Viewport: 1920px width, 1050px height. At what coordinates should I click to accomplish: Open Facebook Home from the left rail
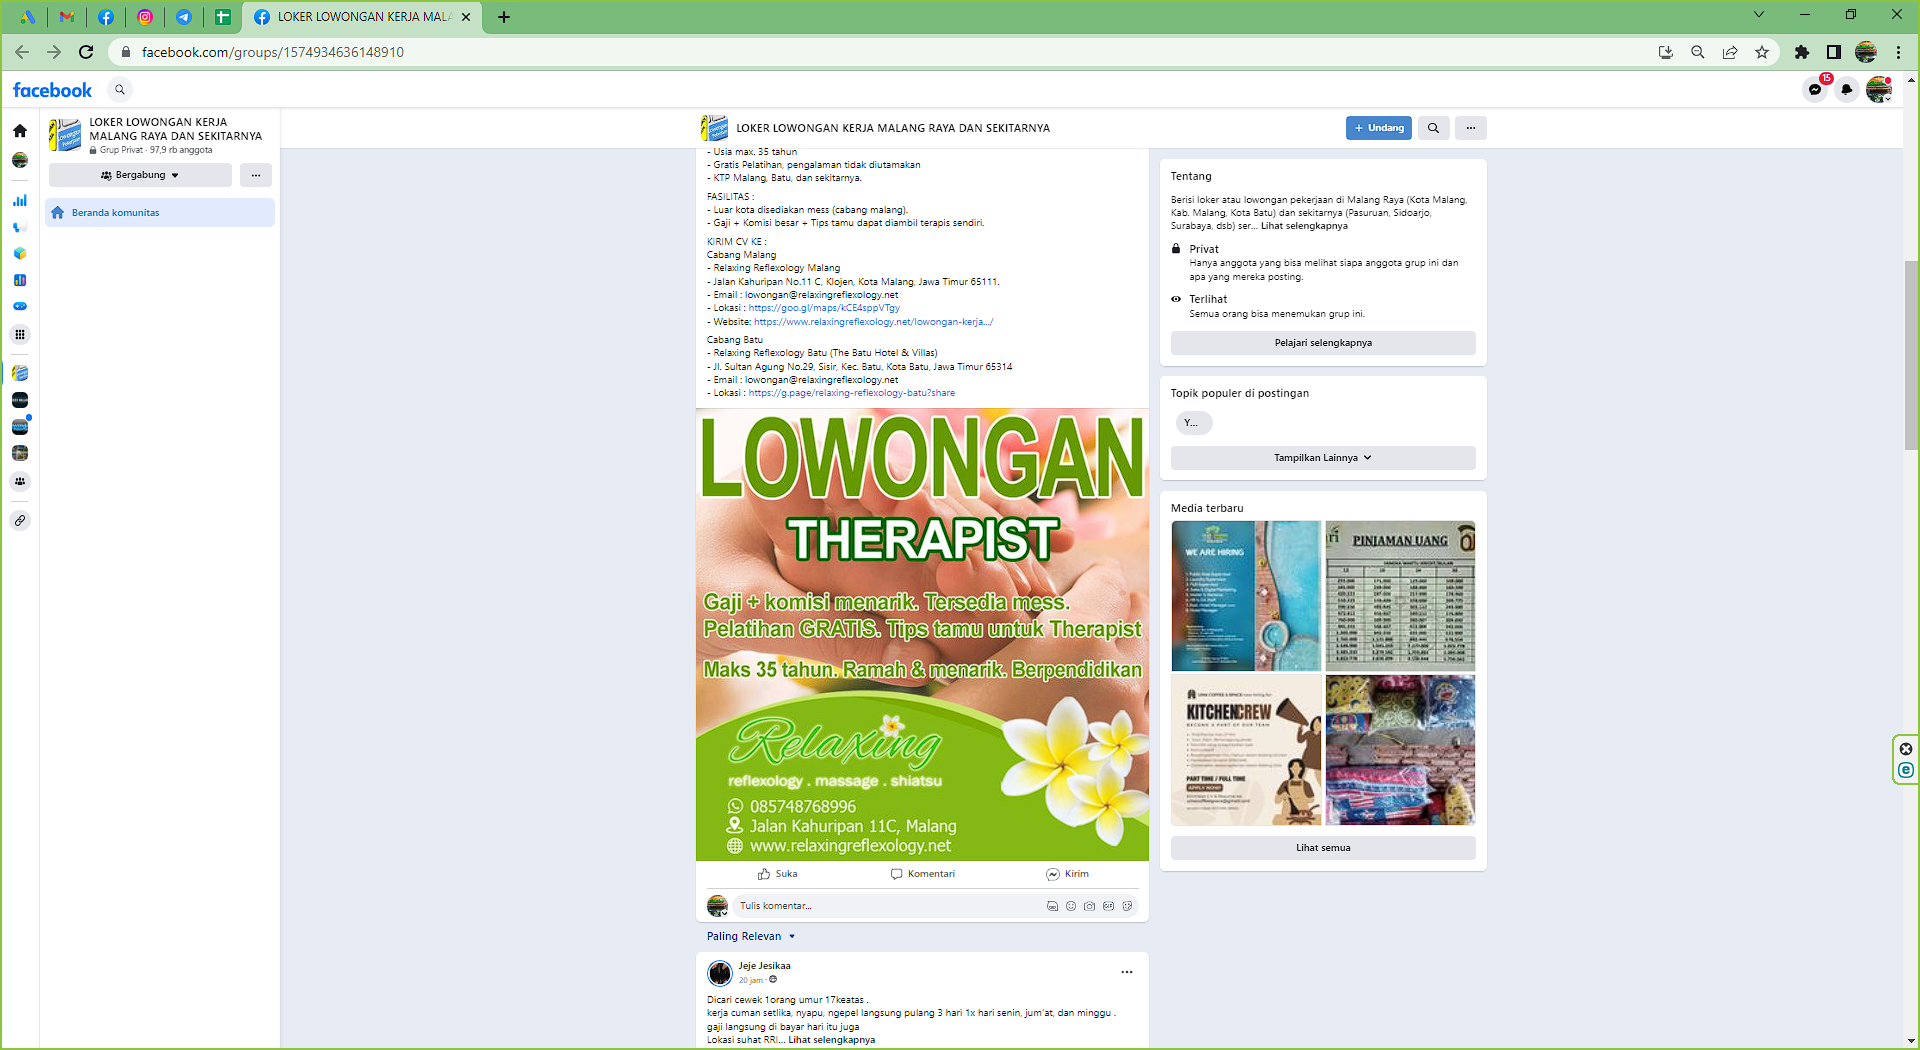click(20, 130)
